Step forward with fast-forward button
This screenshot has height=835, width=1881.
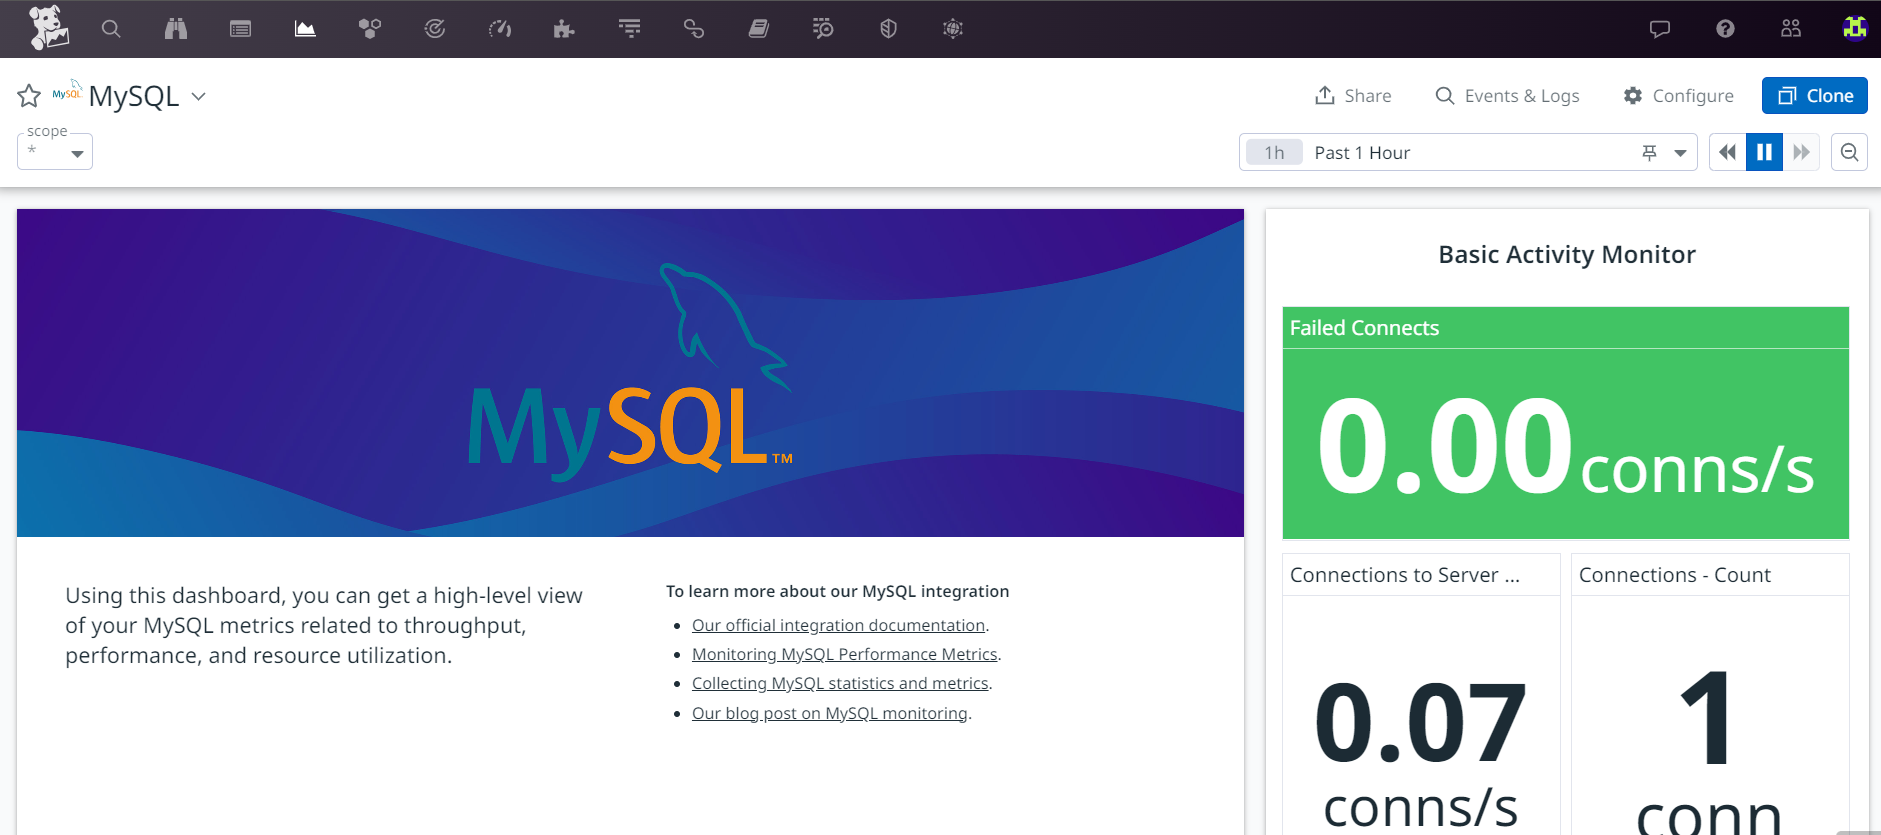pos(1801,152)
